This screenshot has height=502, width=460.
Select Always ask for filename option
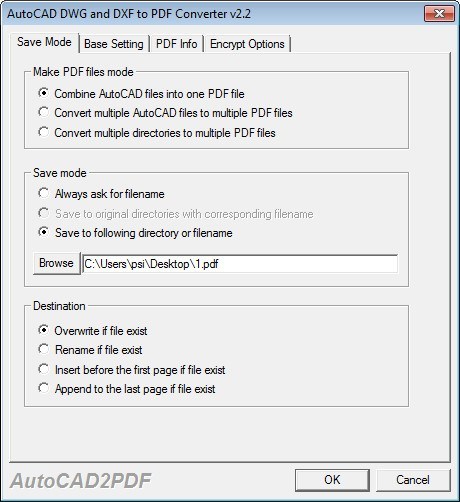click(101, 193)
